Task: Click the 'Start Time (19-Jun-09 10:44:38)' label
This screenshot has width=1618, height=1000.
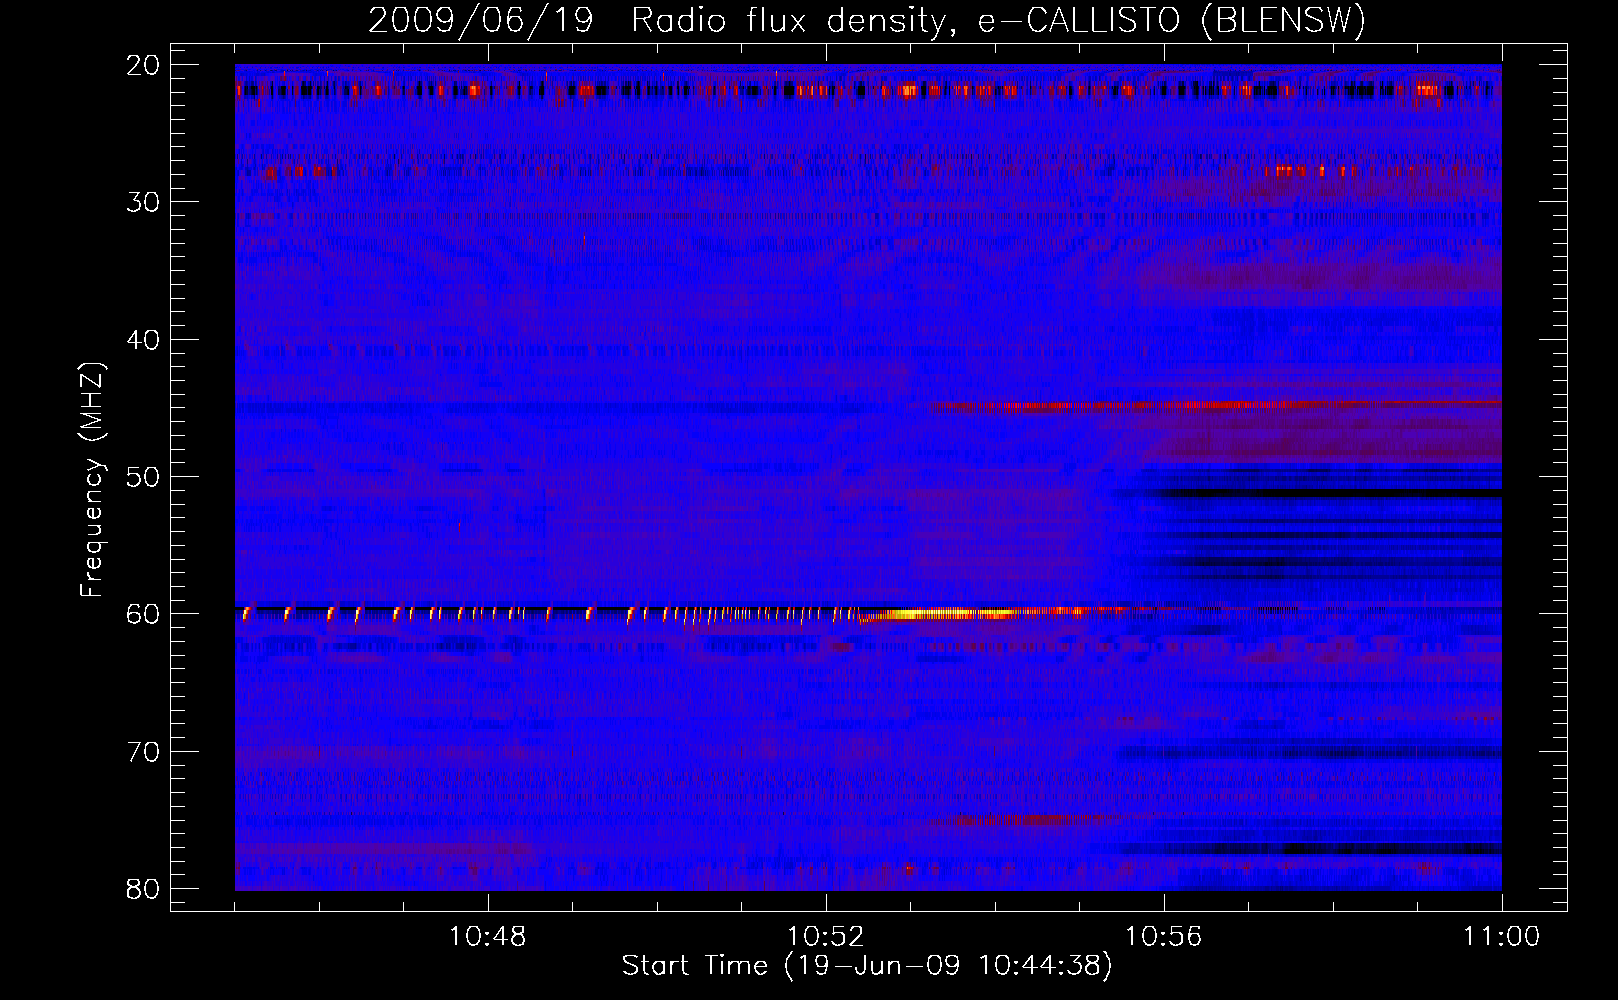Action: click(x=867, y=966)
